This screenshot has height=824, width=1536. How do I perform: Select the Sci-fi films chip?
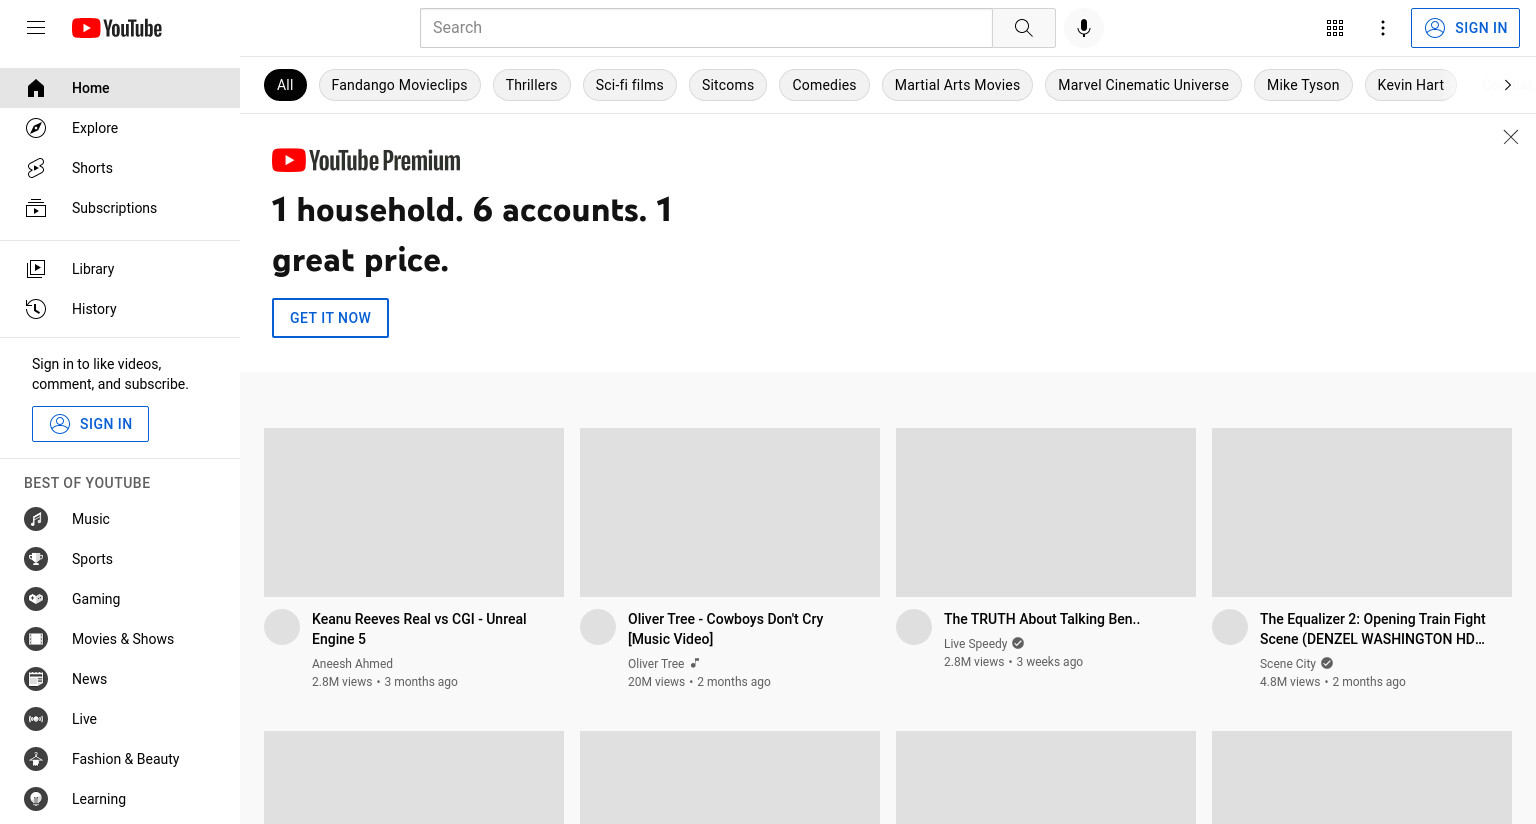click(629, 85)
